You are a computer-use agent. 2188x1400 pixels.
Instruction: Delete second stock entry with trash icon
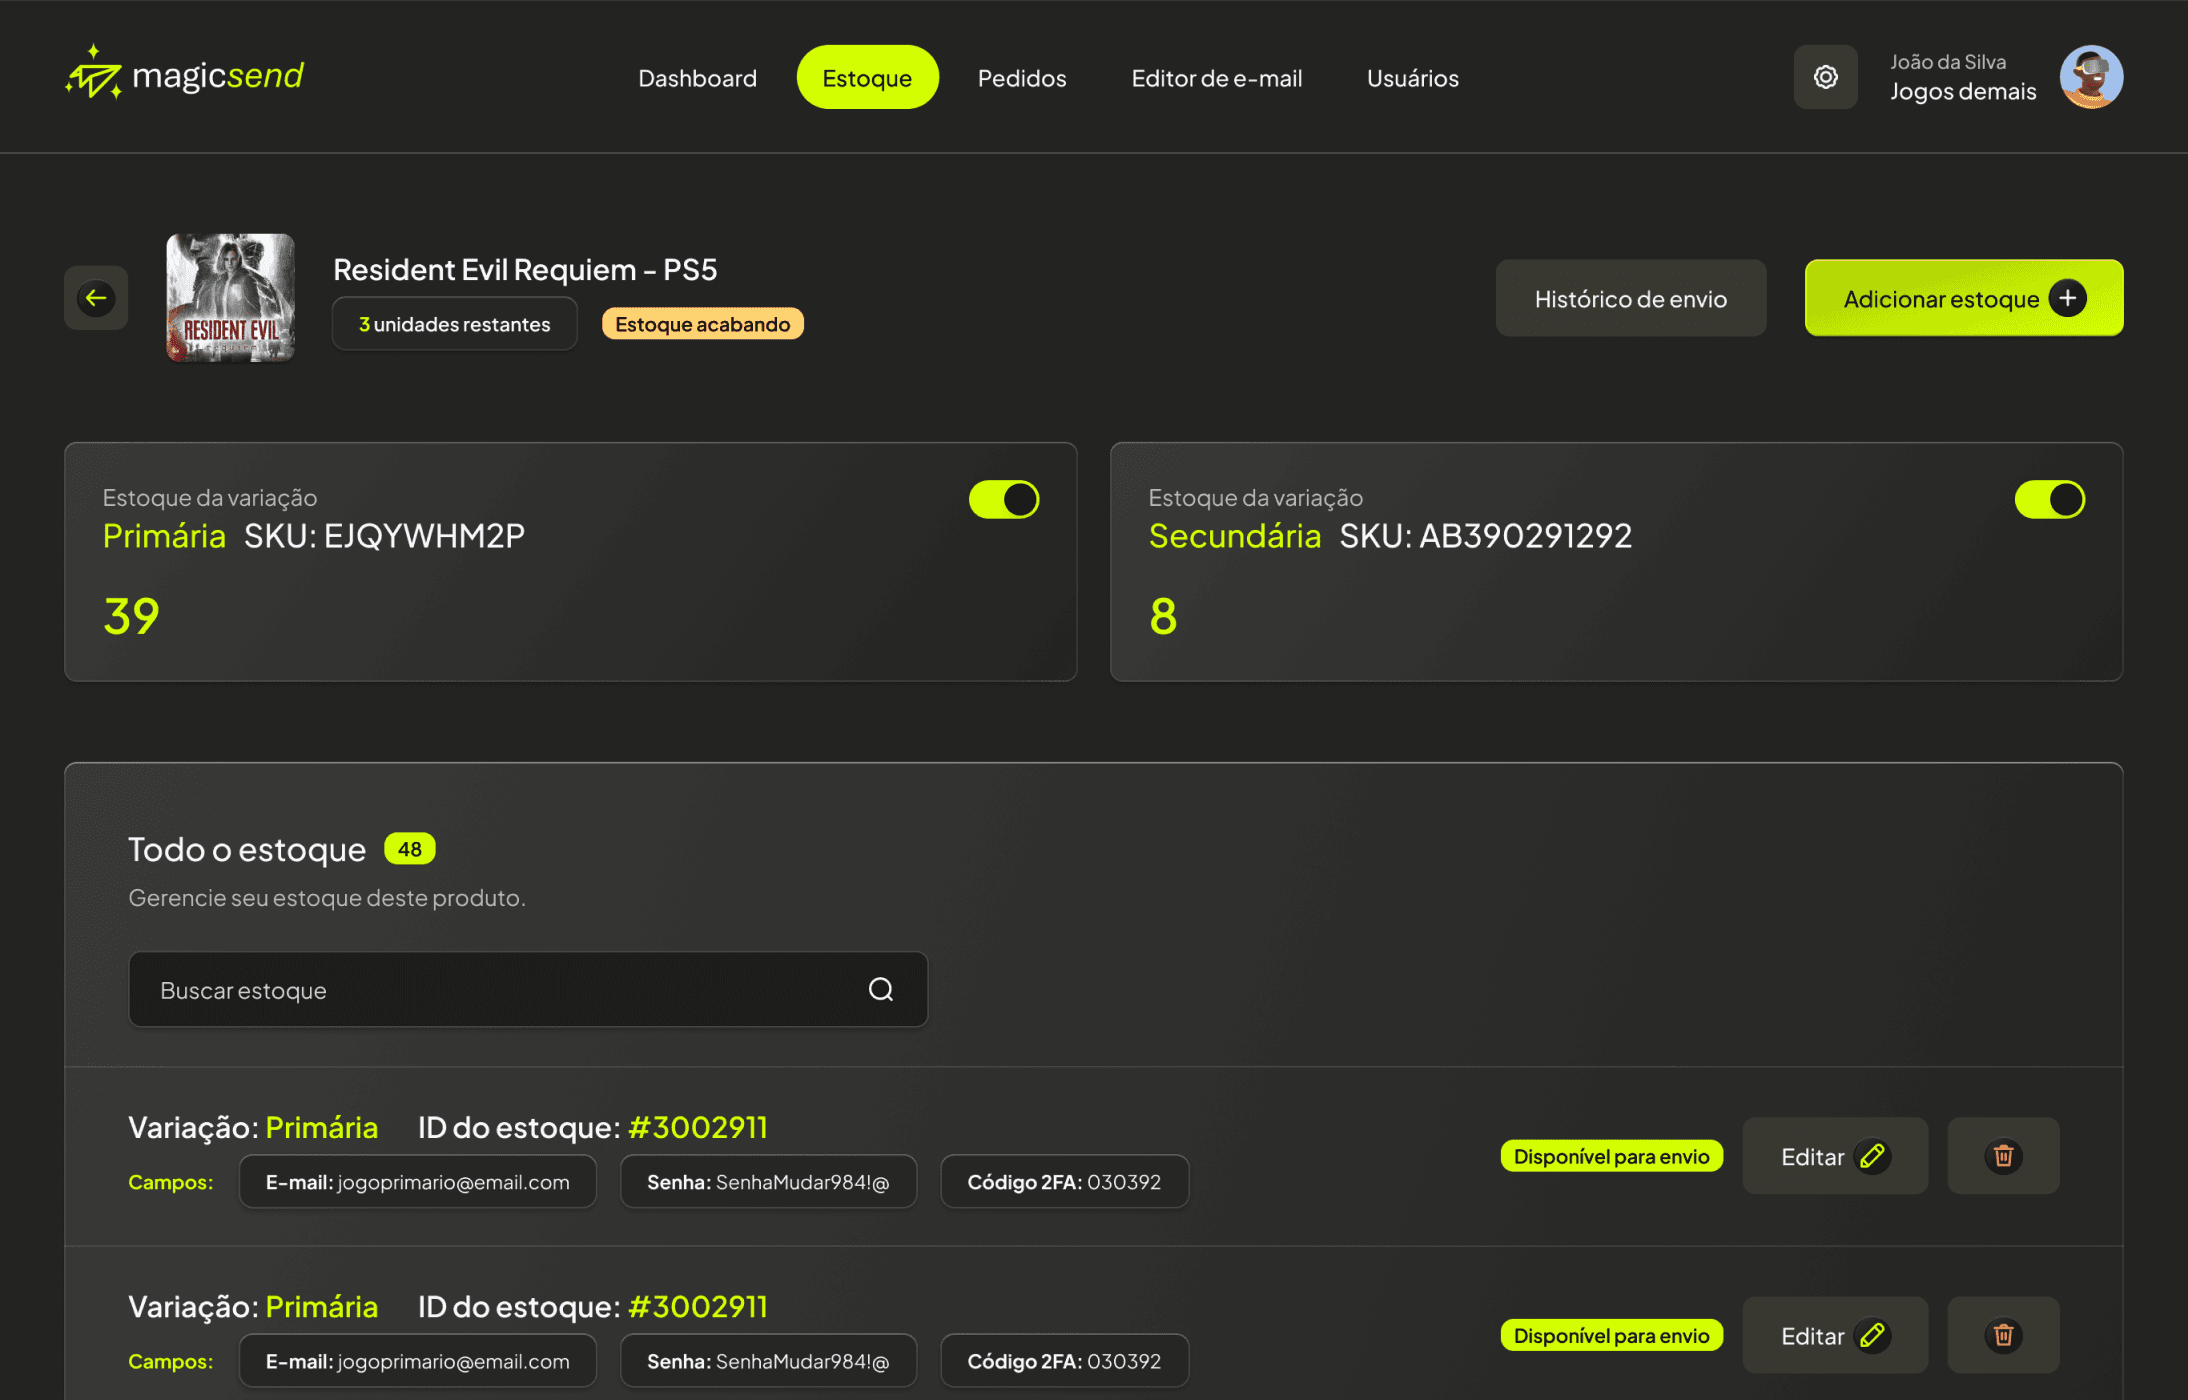click(2003, 1335)
